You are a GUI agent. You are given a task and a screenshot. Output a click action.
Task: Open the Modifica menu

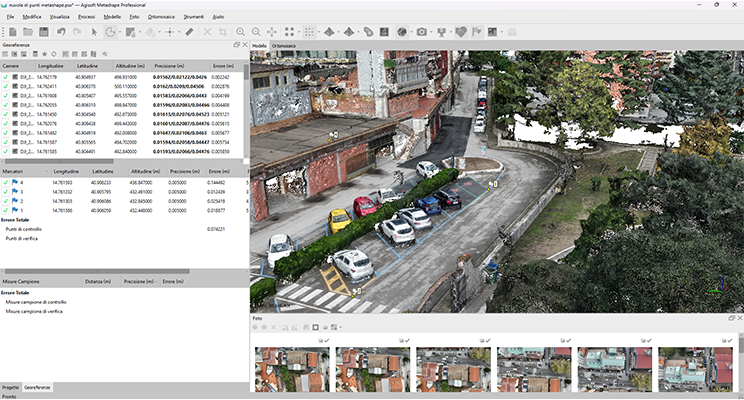point(32,17)
